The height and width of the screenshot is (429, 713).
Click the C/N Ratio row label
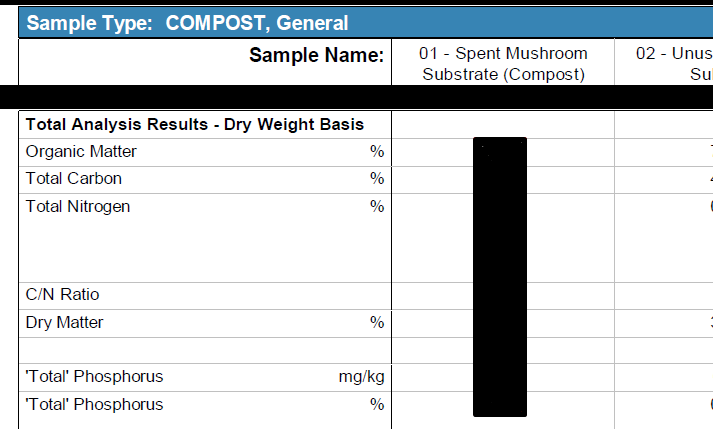coord(62,294)
